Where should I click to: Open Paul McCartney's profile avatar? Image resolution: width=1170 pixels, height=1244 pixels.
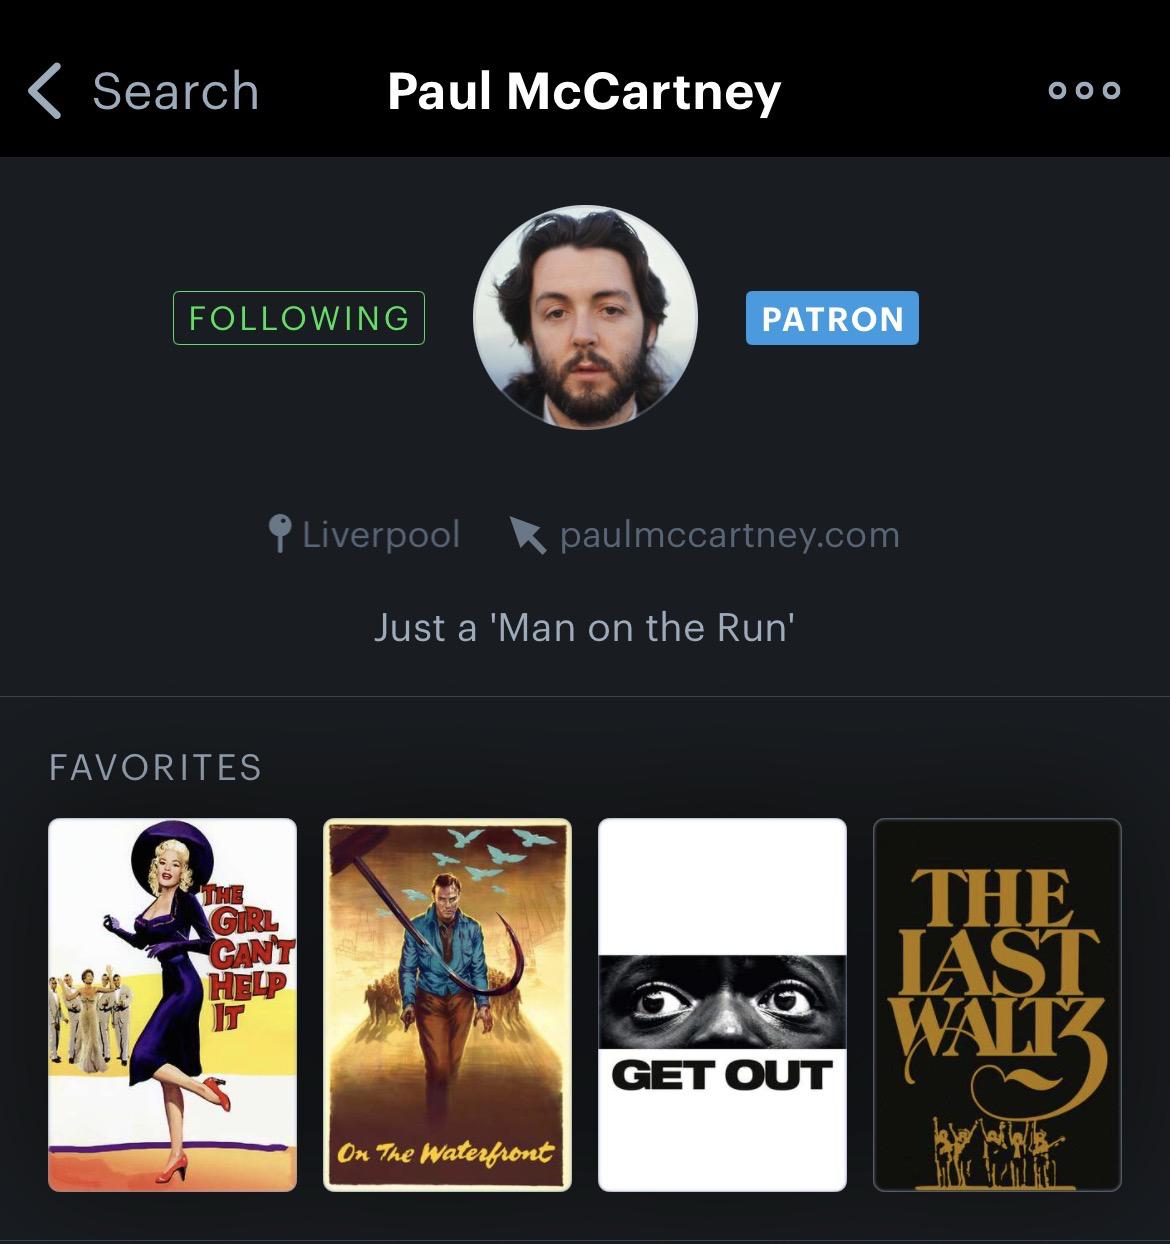point(585,318)
